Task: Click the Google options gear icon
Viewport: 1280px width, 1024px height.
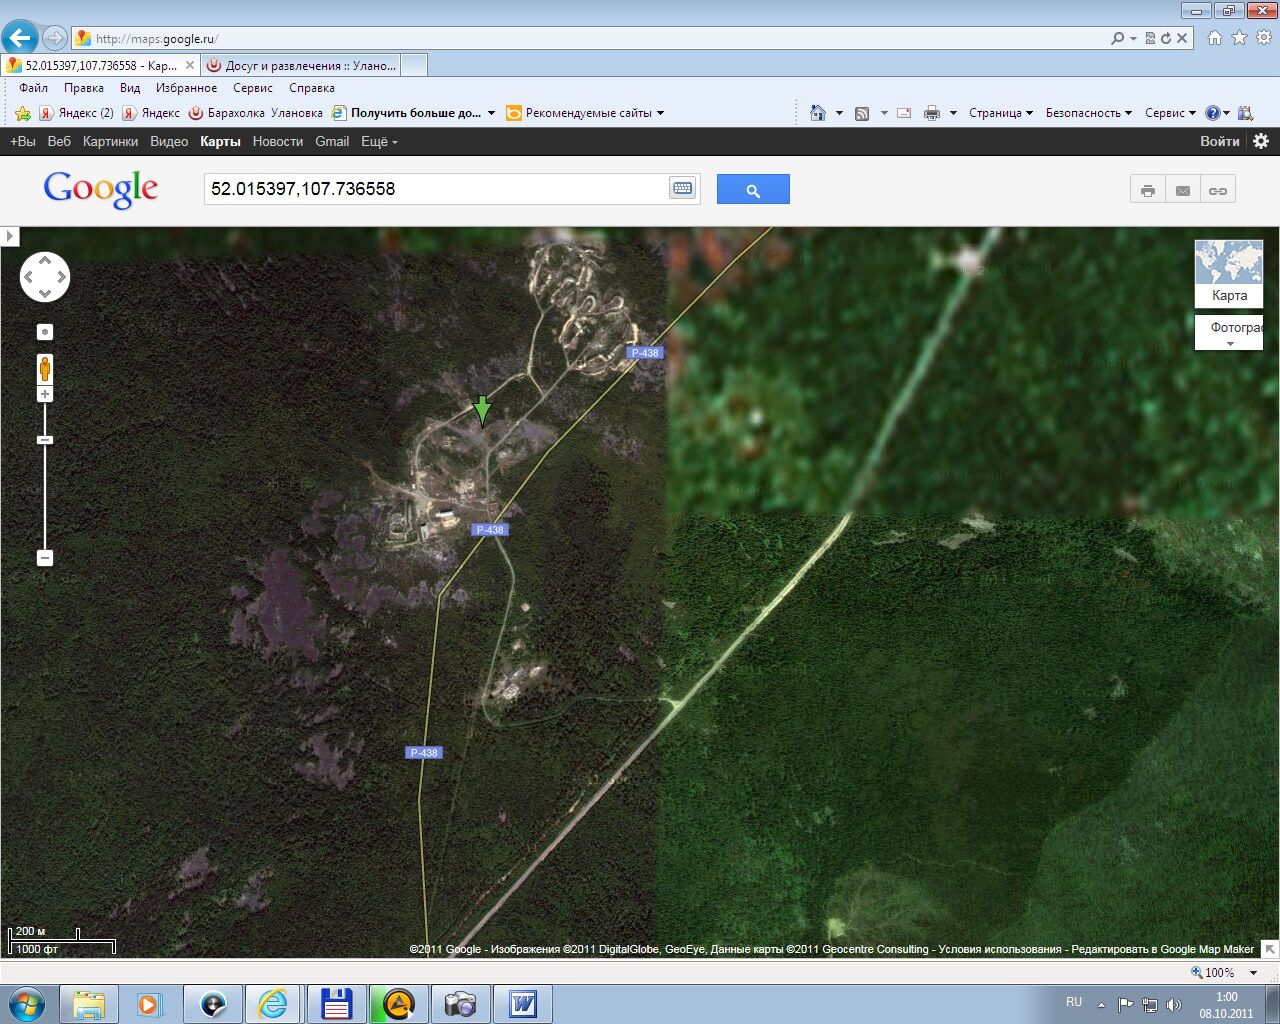Action: [1261, 141]
